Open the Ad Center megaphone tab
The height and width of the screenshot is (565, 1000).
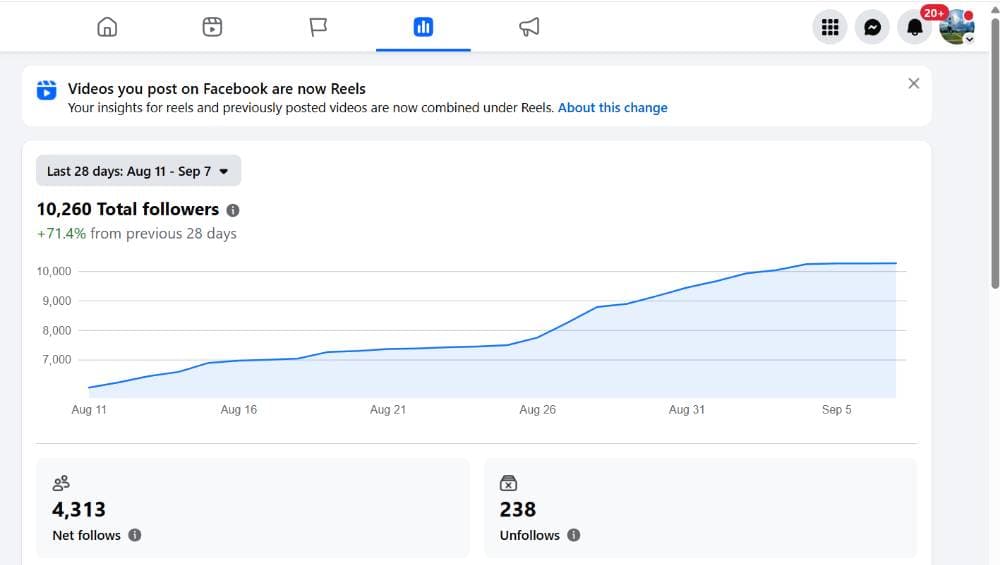tap(529, 27)
